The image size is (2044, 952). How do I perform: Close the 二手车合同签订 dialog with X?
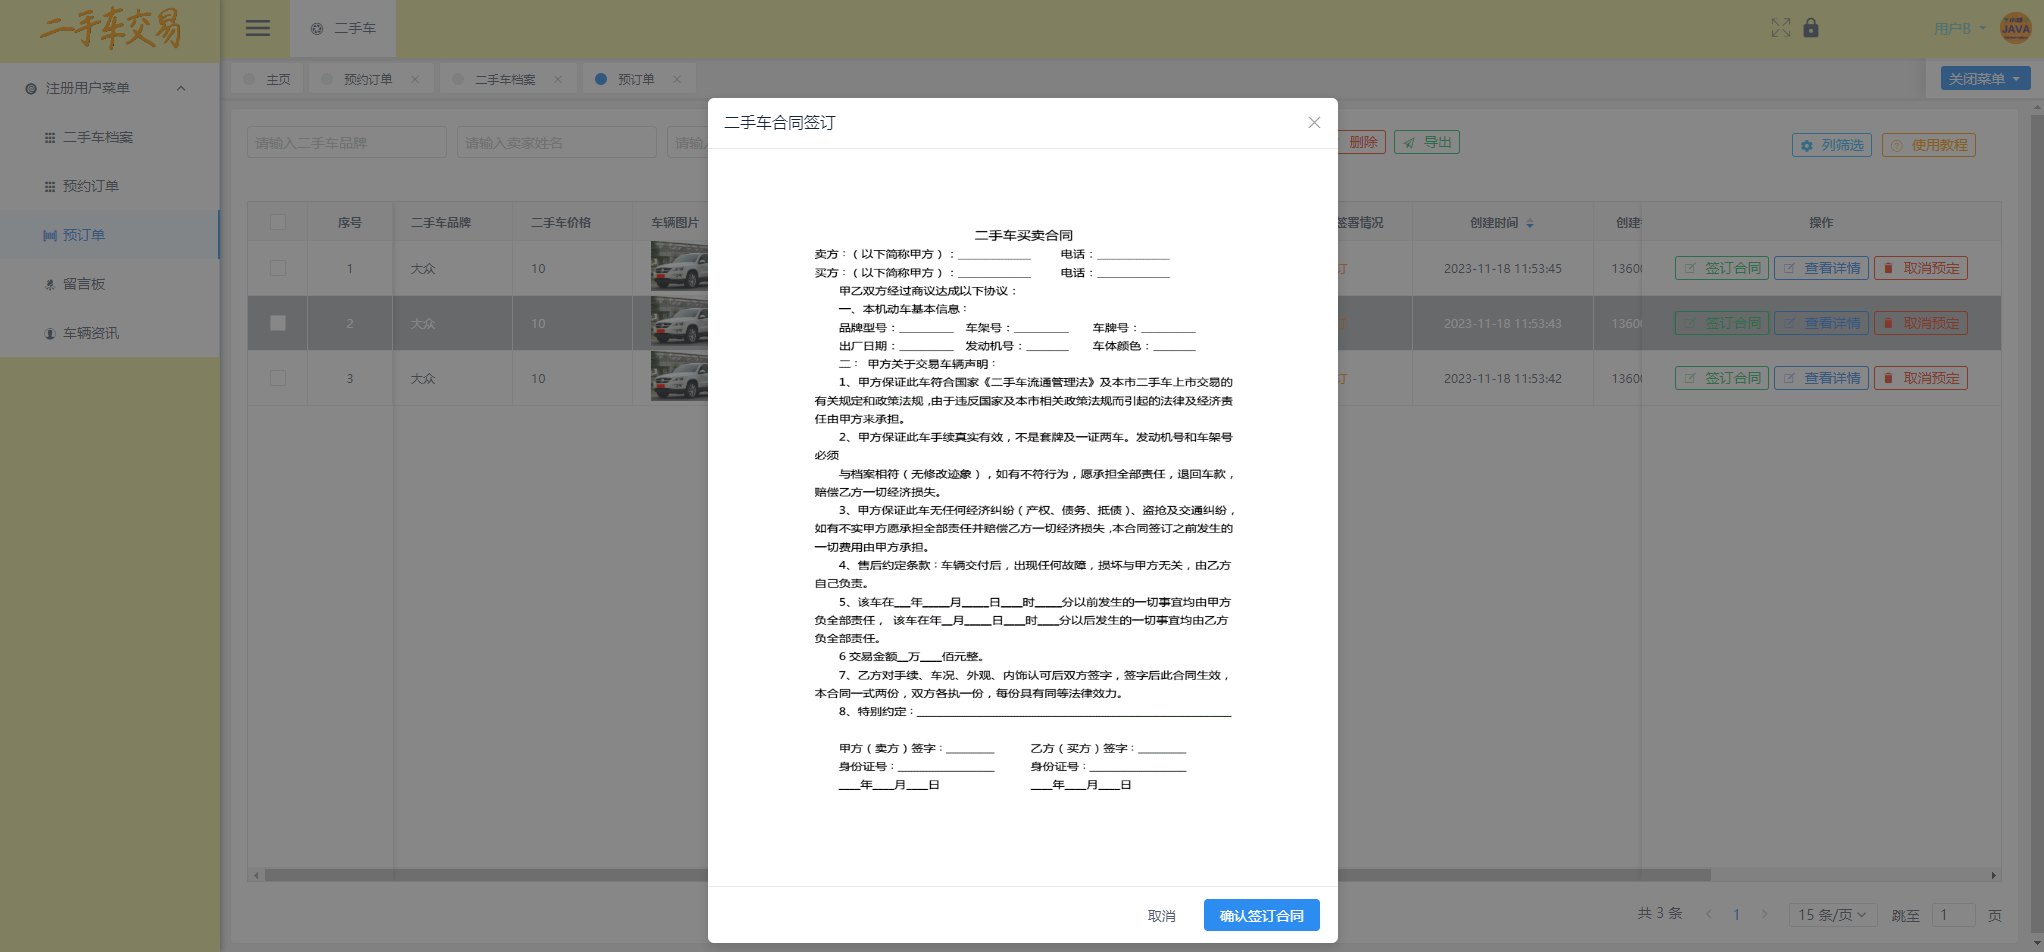coord(1314,122)
